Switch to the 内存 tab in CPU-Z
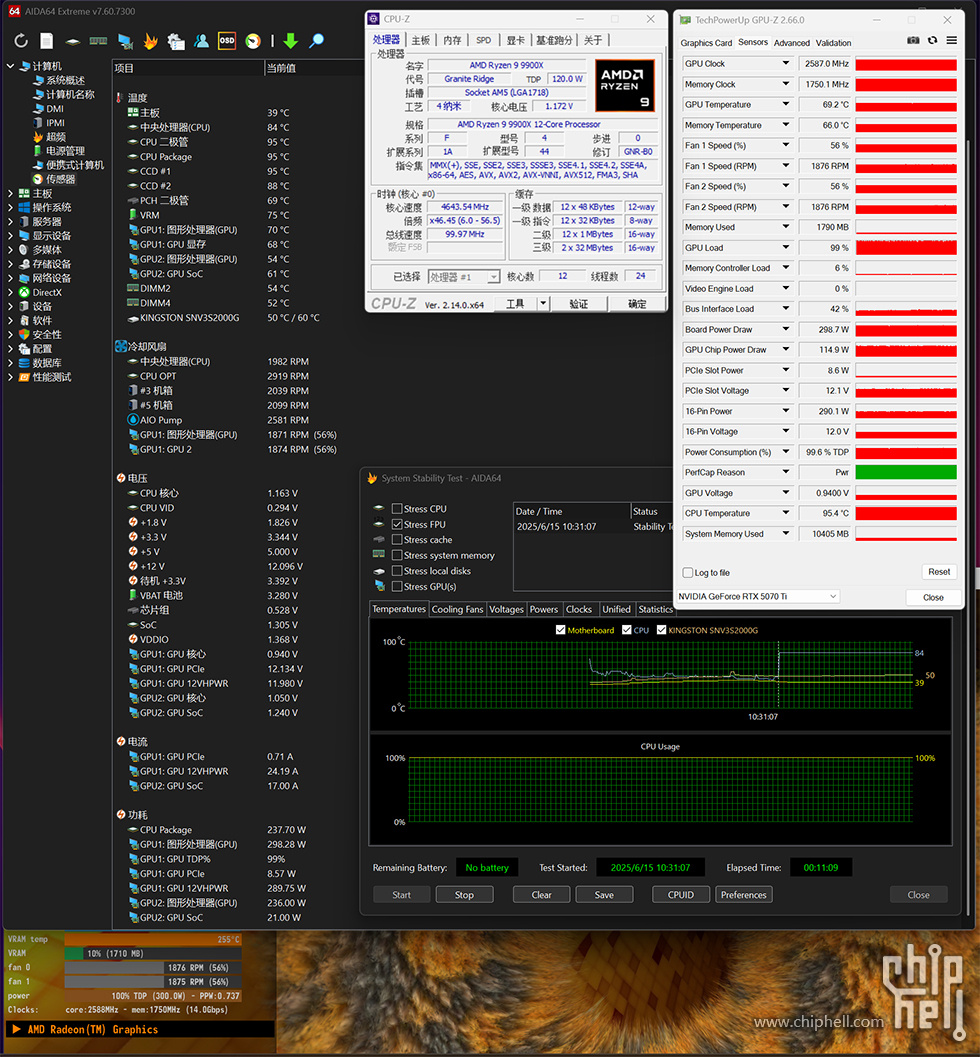Image resolution: width=980 pixels, height=1057 pixels. coord(452,40)
